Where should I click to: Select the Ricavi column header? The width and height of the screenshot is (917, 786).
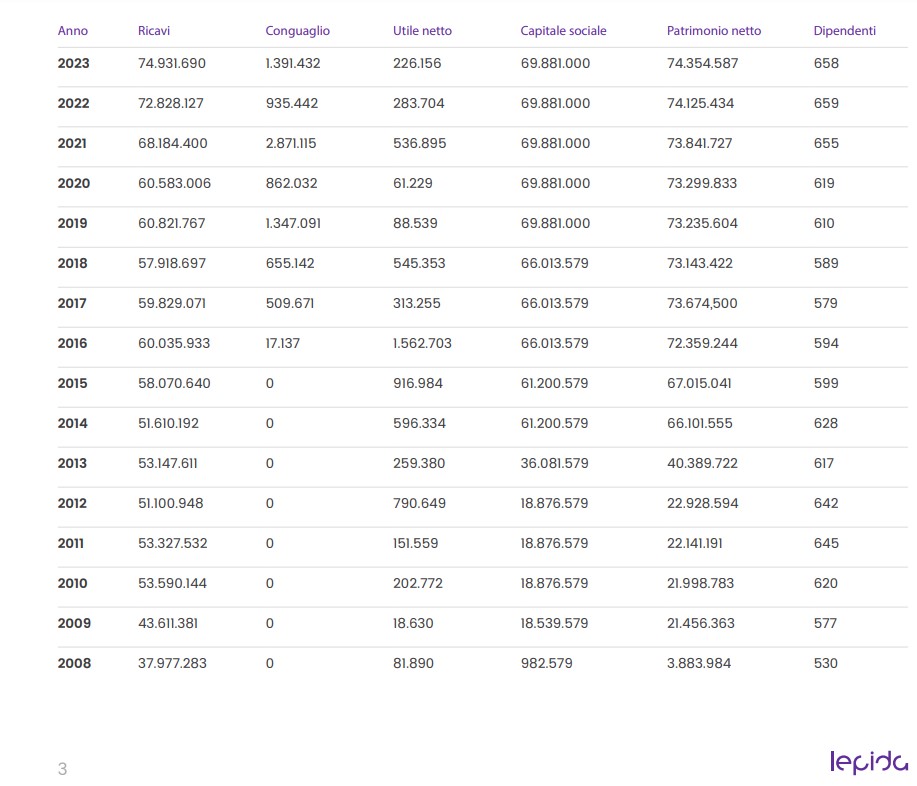coord(154,31)
